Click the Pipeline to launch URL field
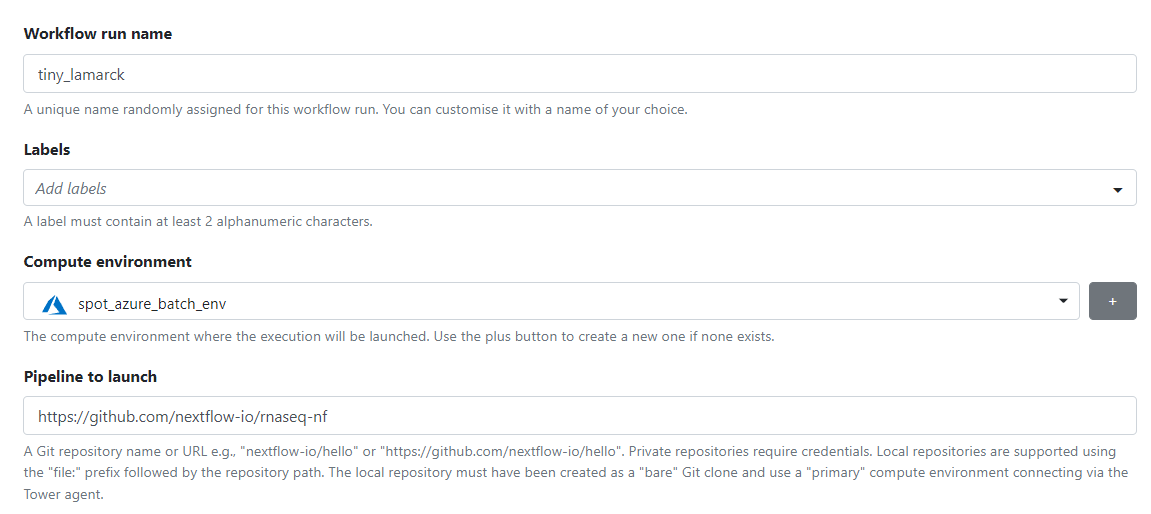Screen dimensions: 1151x514 click(x=580, y=416)
